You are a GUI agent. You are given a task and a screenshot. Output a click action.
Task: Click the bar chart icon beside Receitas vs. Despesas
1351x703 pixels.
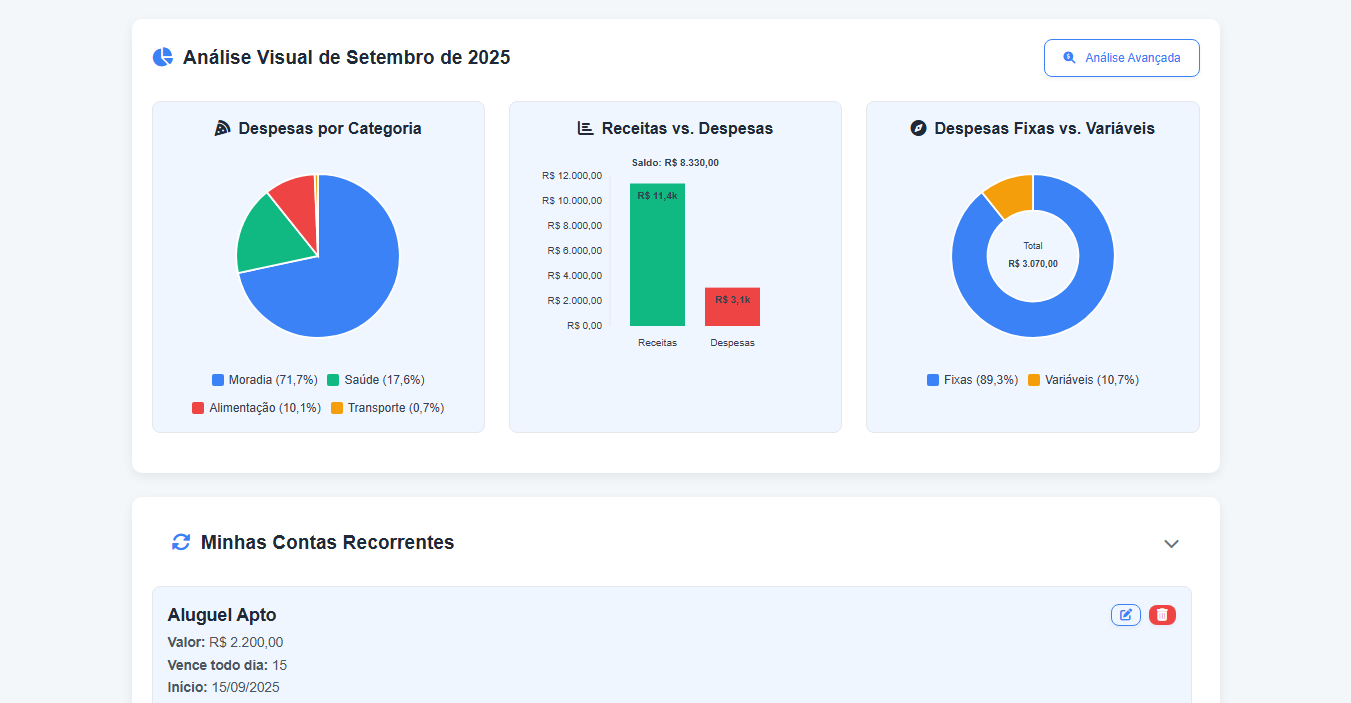pyautogui.click(x=586, y=129)
